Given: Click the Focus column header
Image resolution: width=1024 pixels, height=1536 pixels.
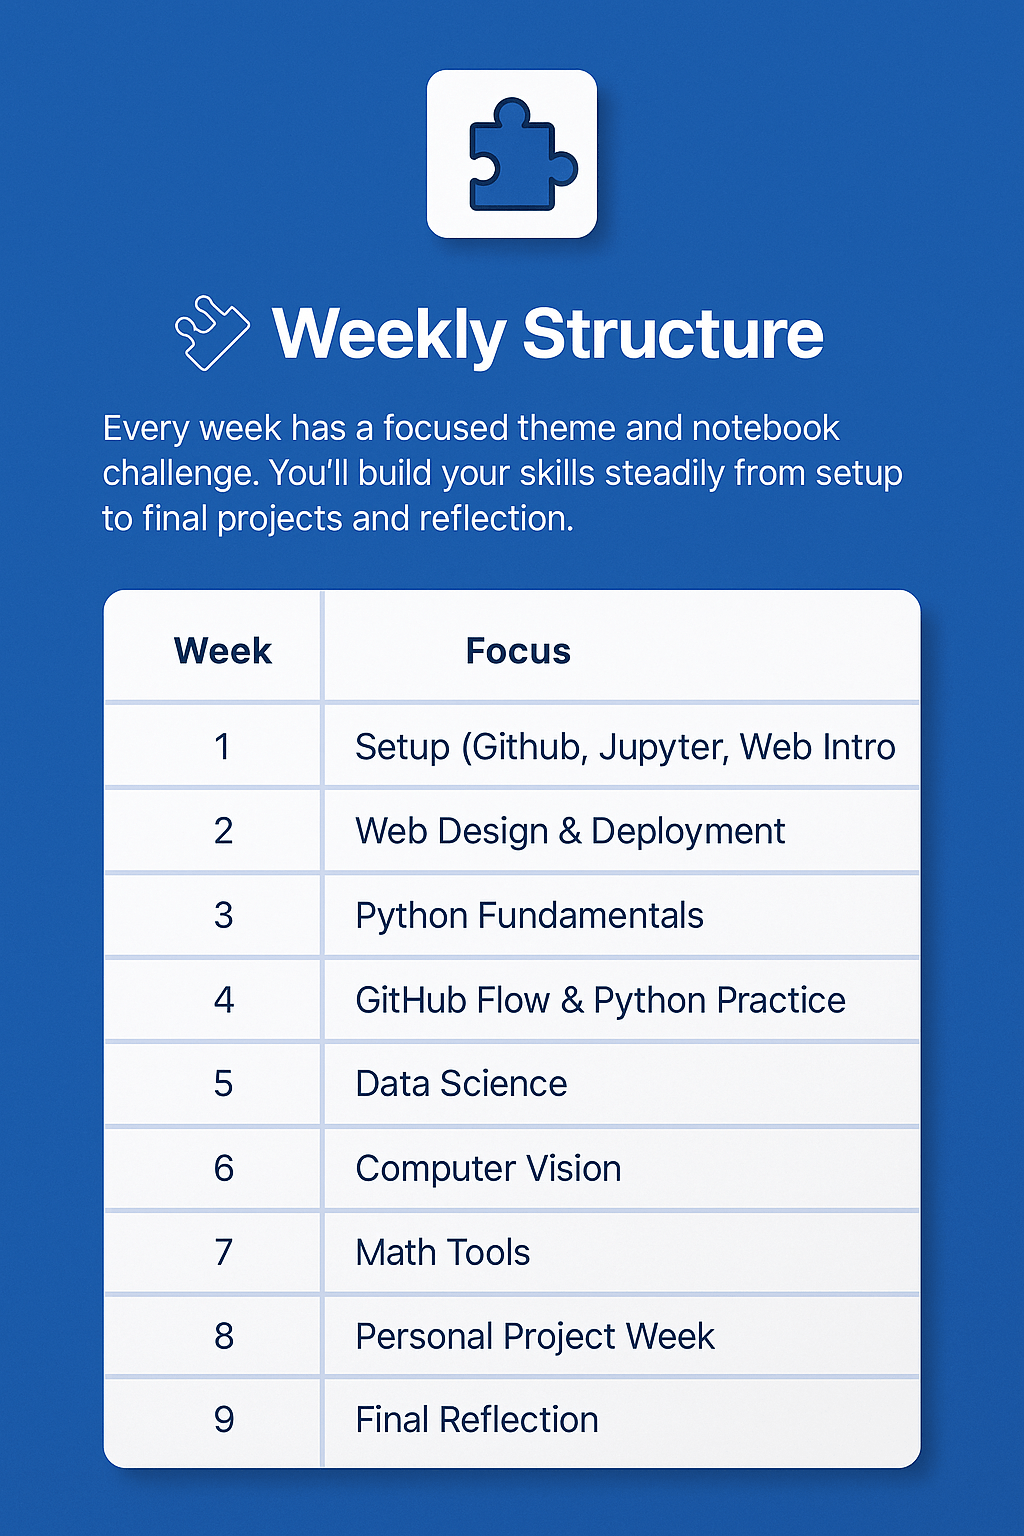Looking at the screenshot, I should [x=518, y=651].
